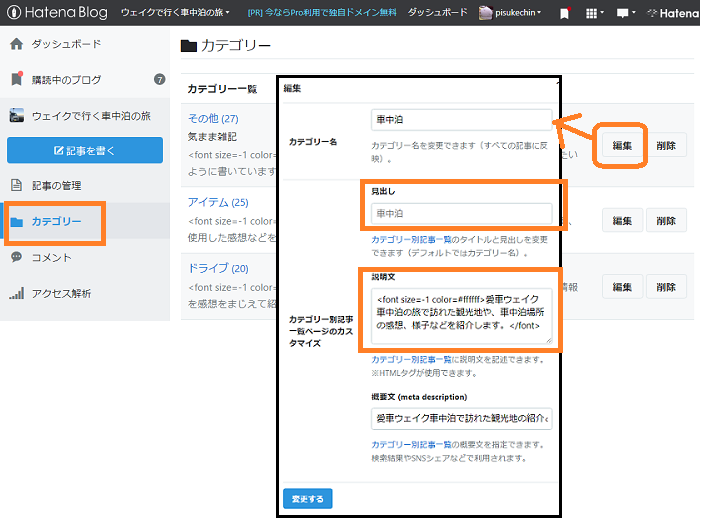The width and height of the screenshot is (702, 518).
Task: Click the カテゴリー page heading
Action: (226, 45)
